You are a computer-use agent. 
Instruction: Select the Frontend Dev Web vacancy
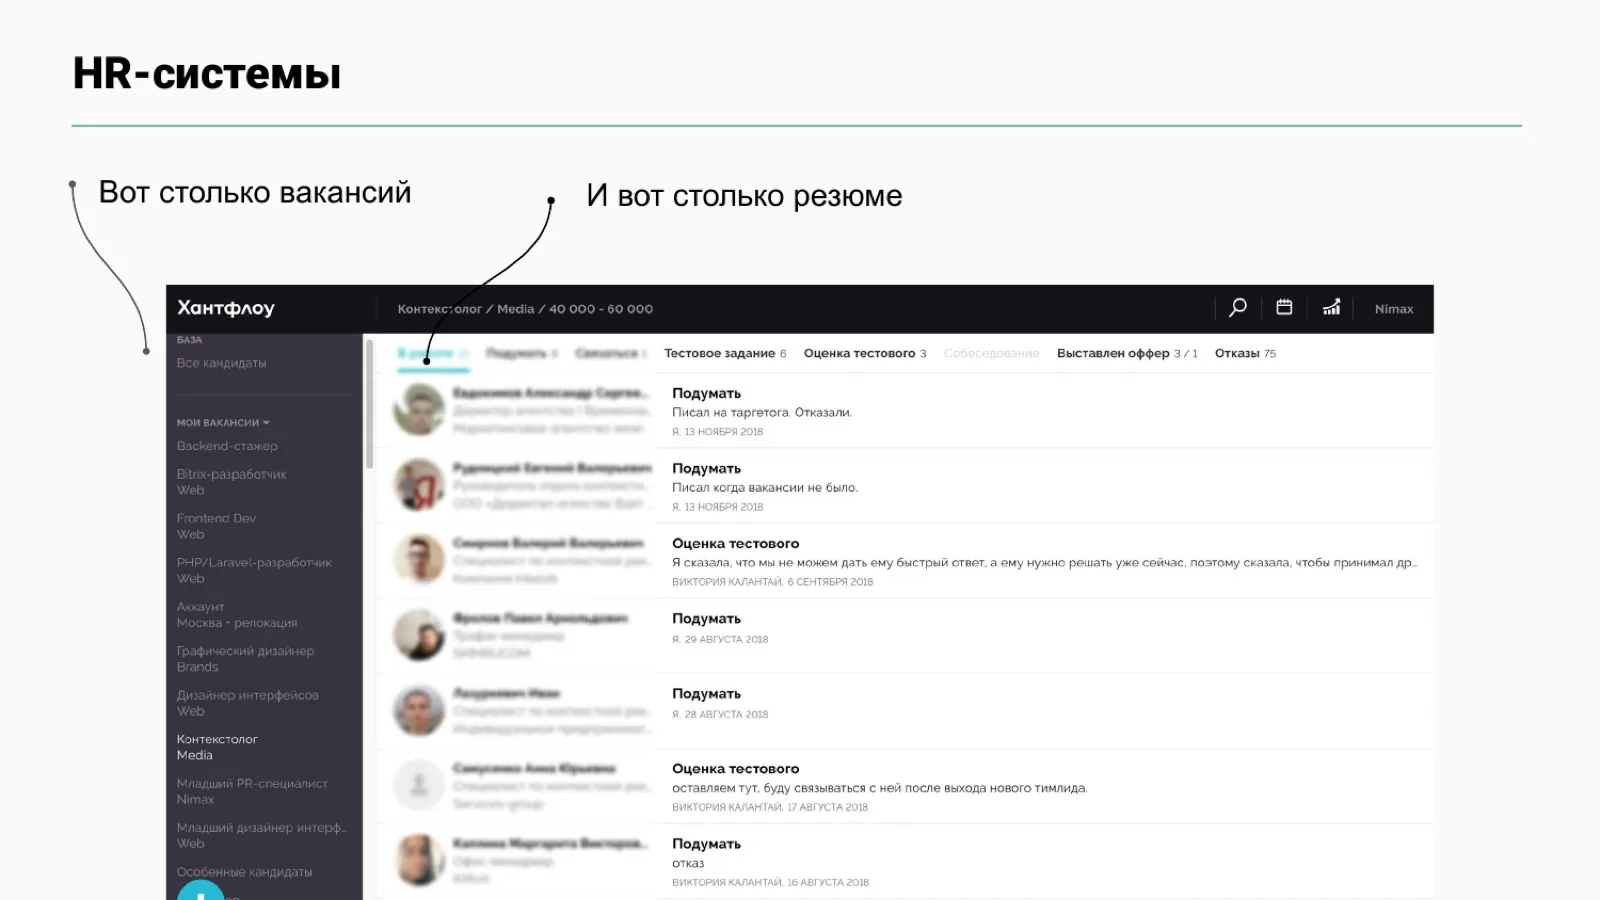tap(216, 526)
